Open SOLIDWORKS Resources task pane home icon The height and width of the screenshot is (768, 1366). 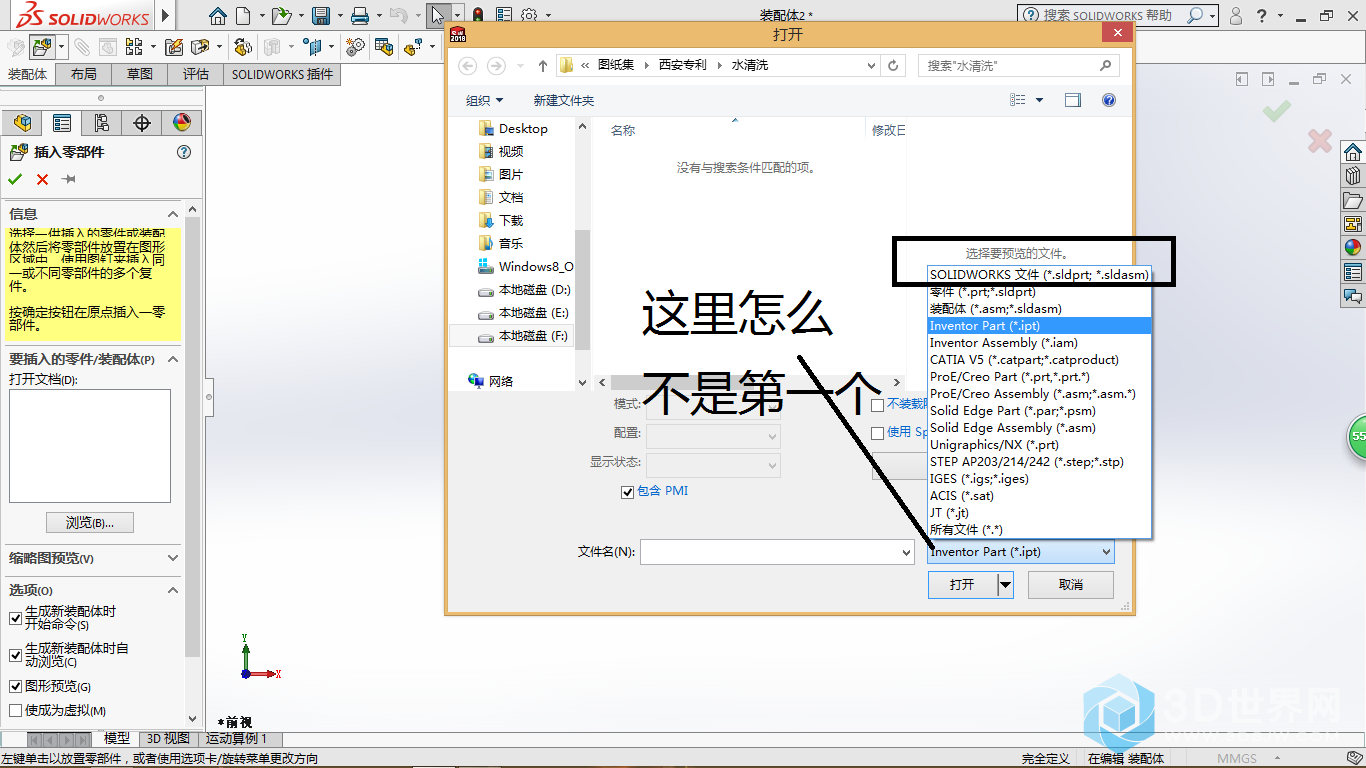(1352, 152)
